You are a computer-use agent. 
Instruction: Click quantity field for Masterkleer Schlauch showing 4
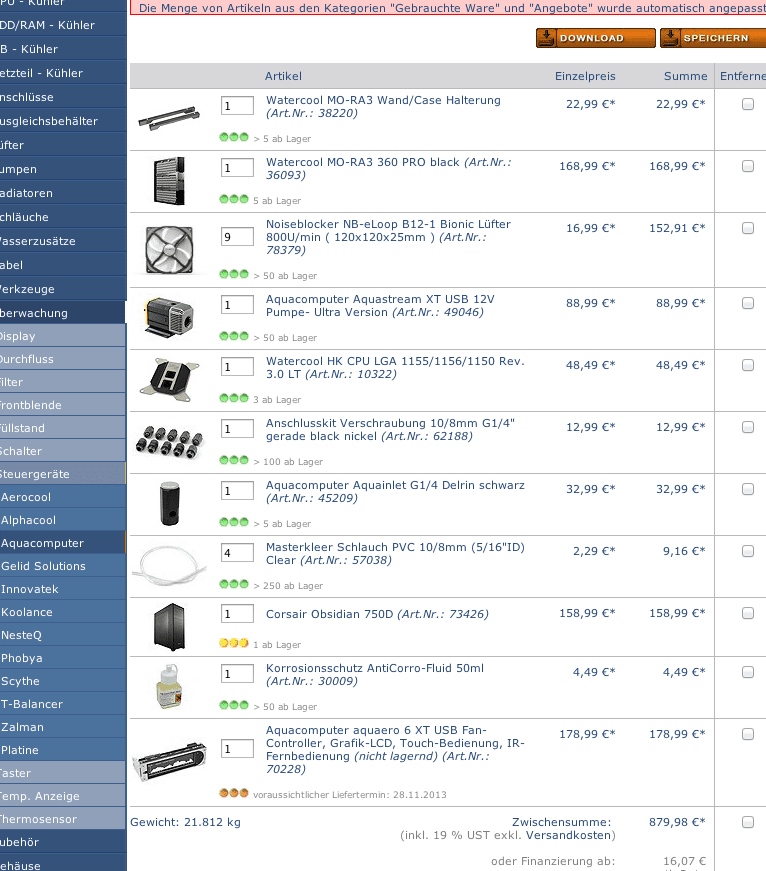[237, 553]
